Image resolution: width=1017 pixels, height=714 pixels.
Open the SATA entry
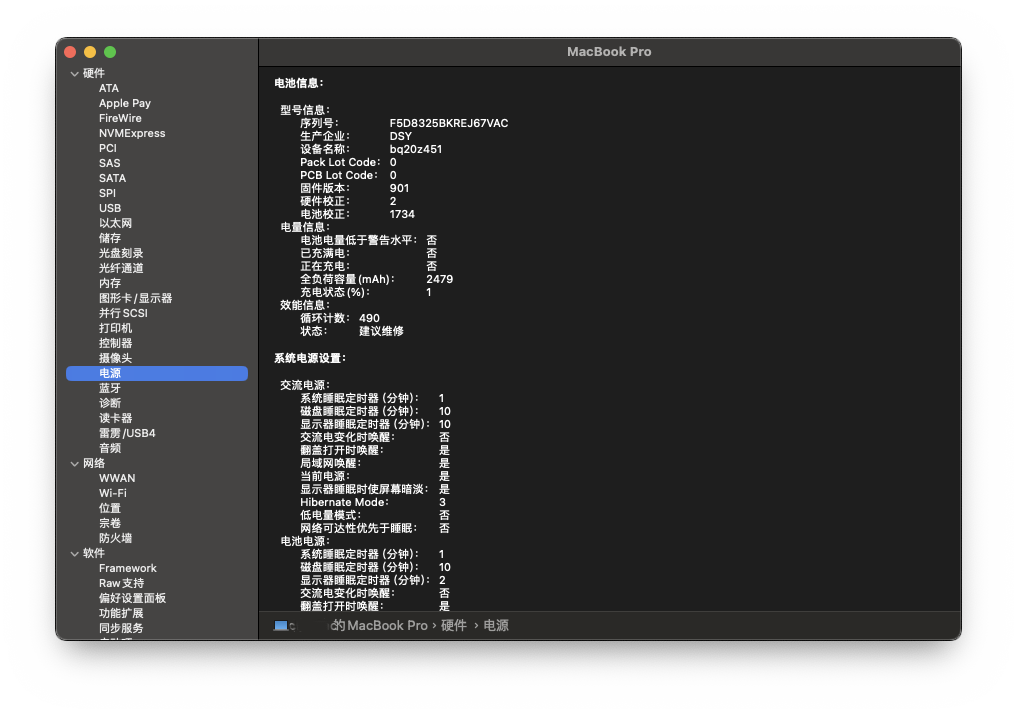click(x=112, y=178)
